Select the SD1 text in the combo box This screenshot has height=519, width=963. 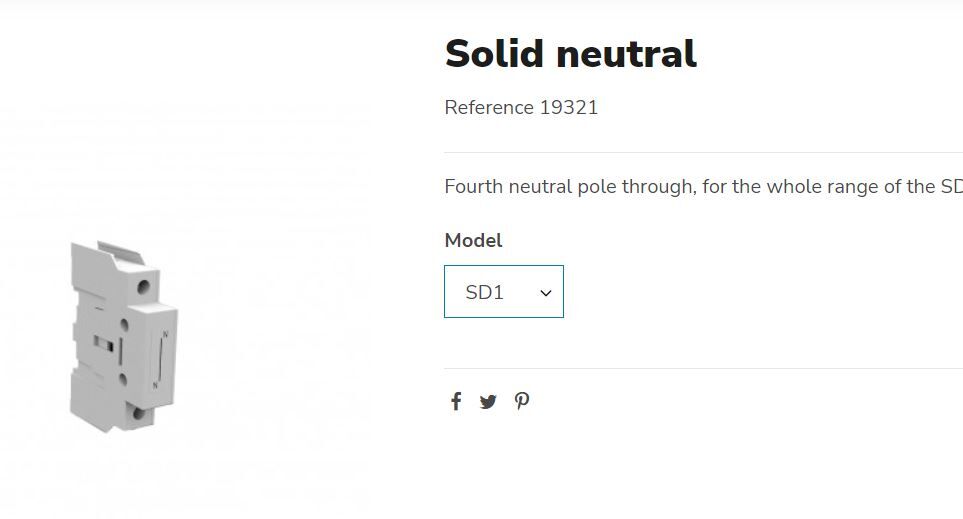point(485,292)
